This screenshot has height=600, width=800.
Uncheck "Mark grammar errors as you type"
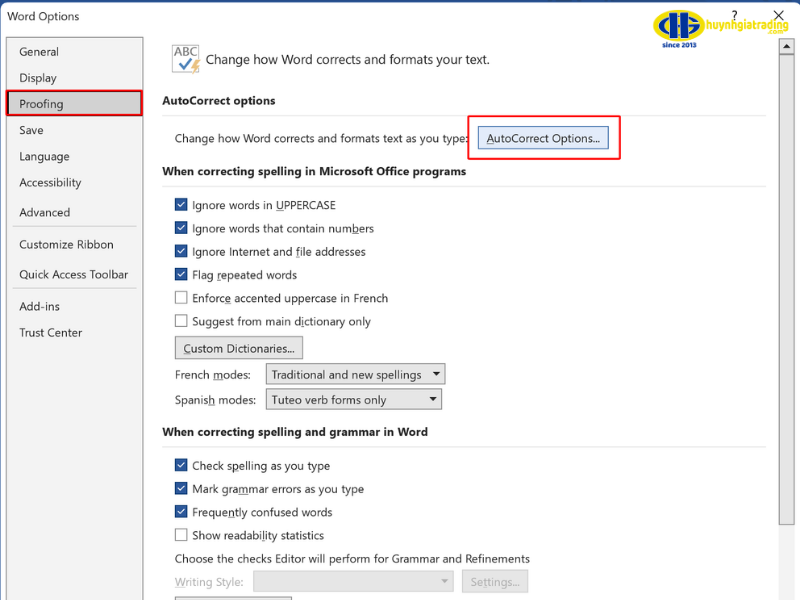pyautogui.click(x=181, y=489)
